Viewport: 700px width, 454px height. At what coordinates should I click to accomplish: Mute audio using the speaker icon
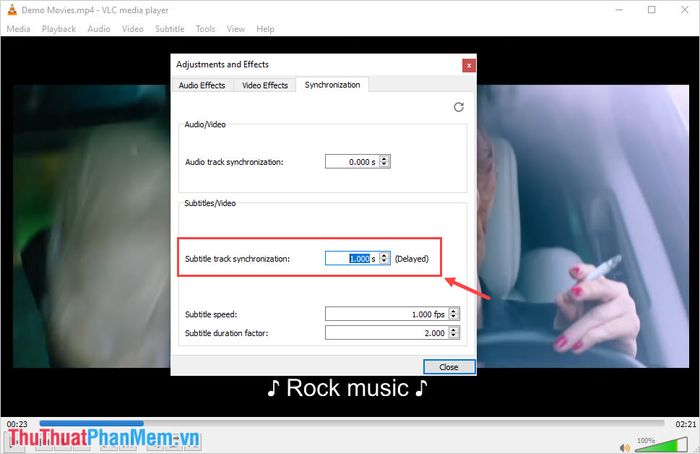click(625, 447)
